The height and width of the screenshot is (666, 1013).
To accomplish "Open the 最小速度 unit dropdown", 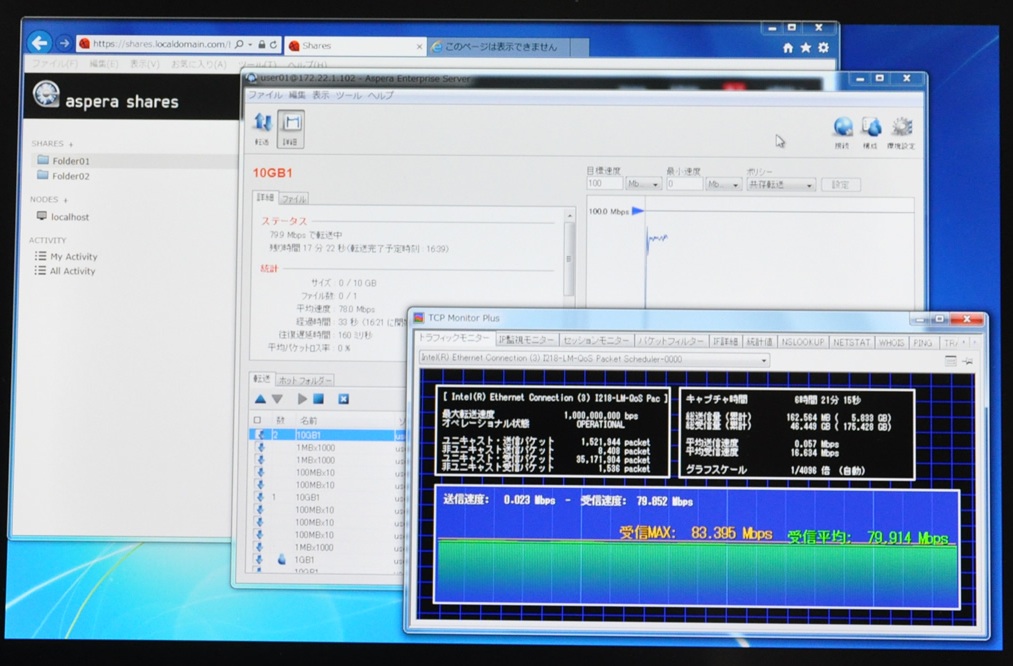I will point(723,184).
